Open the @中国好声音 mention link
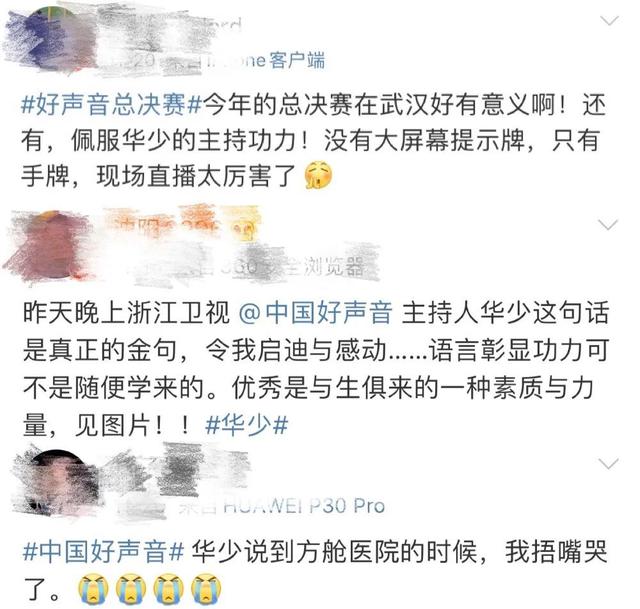Screen dimensions: 640x609 (x=315, y=312)
